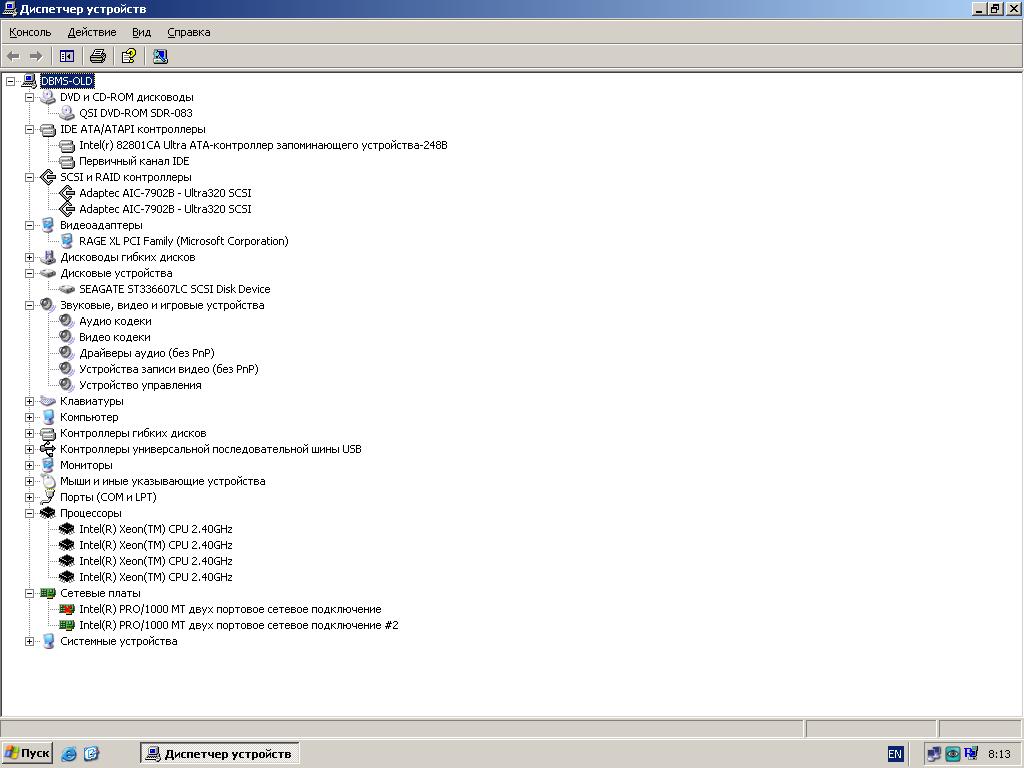Select Звуковые, видео и игровые устройства
The height and width of the screenshot is (768, 1024).
pos(162,305)
